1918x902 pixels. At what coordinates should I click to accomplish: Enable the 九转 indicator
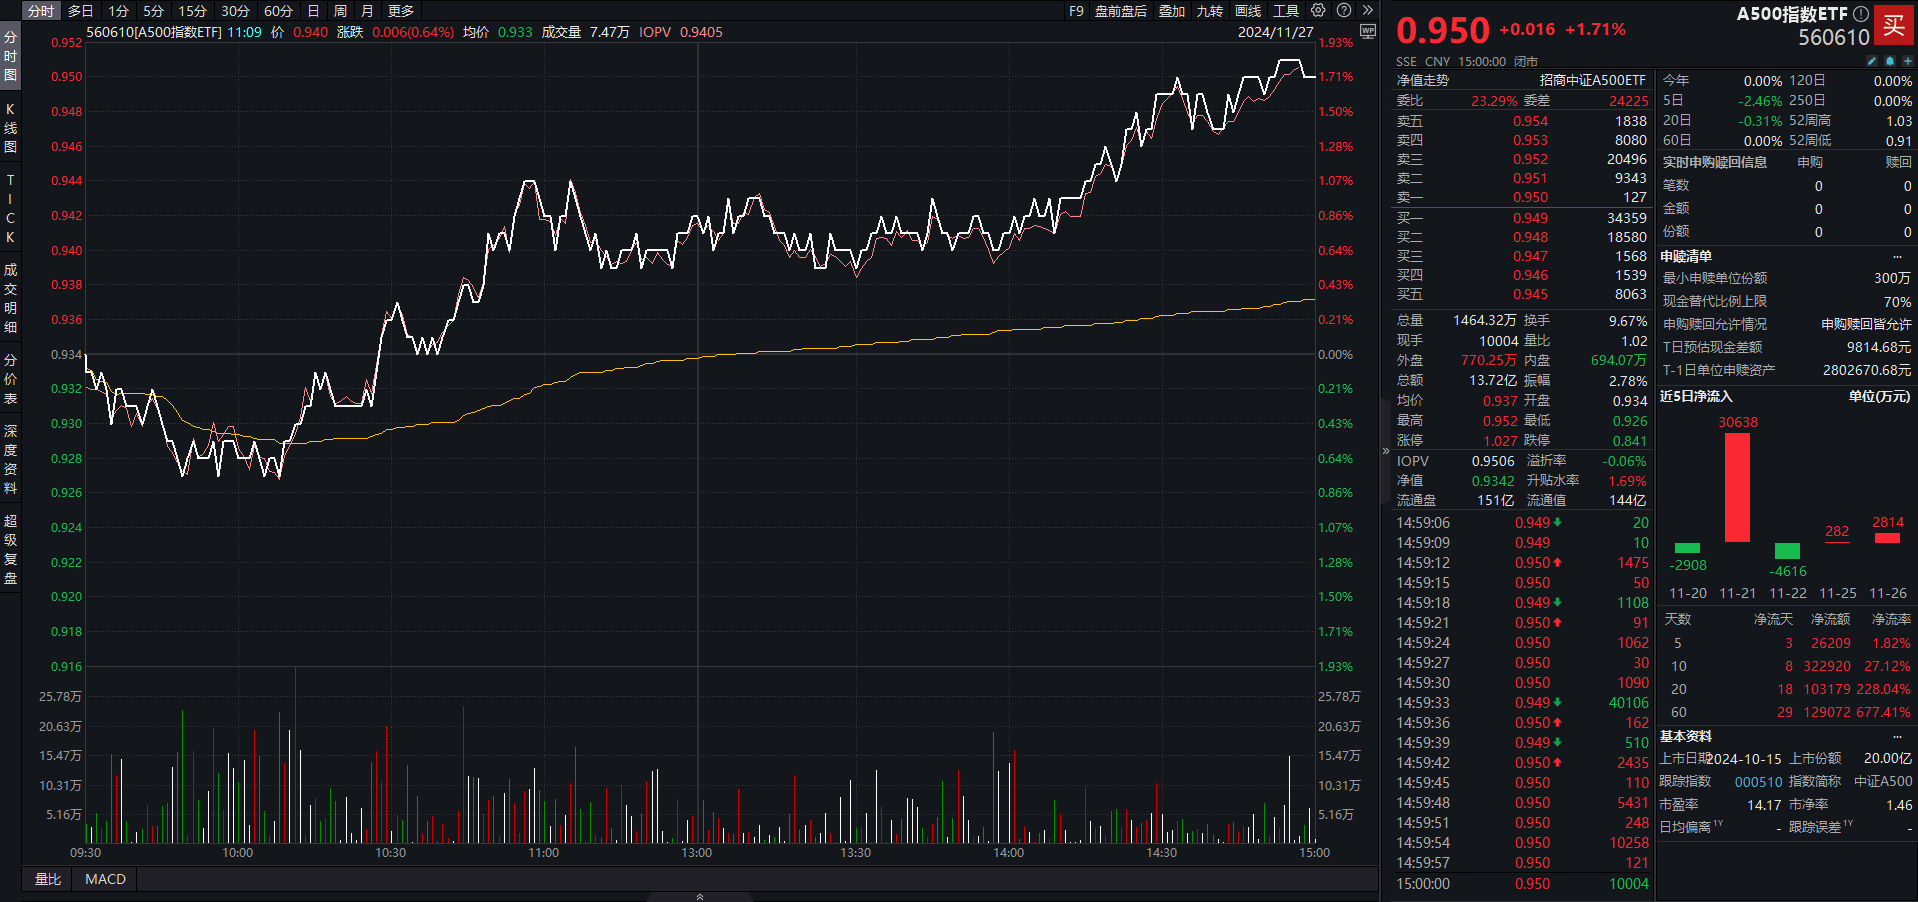tap(1210, 11)
